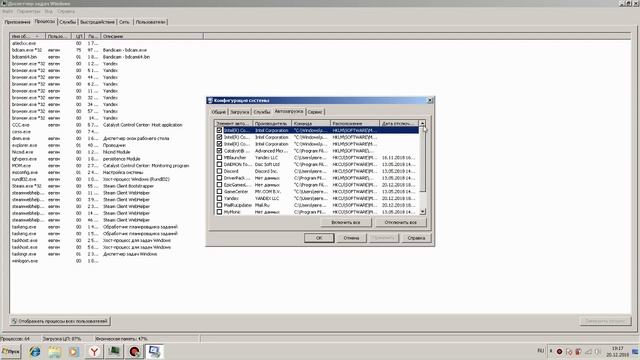Image resolution: width=640 pixels, height=360 pixels.
Task: Launch Windows Media Player from taskbar
Action: point(74,351)
